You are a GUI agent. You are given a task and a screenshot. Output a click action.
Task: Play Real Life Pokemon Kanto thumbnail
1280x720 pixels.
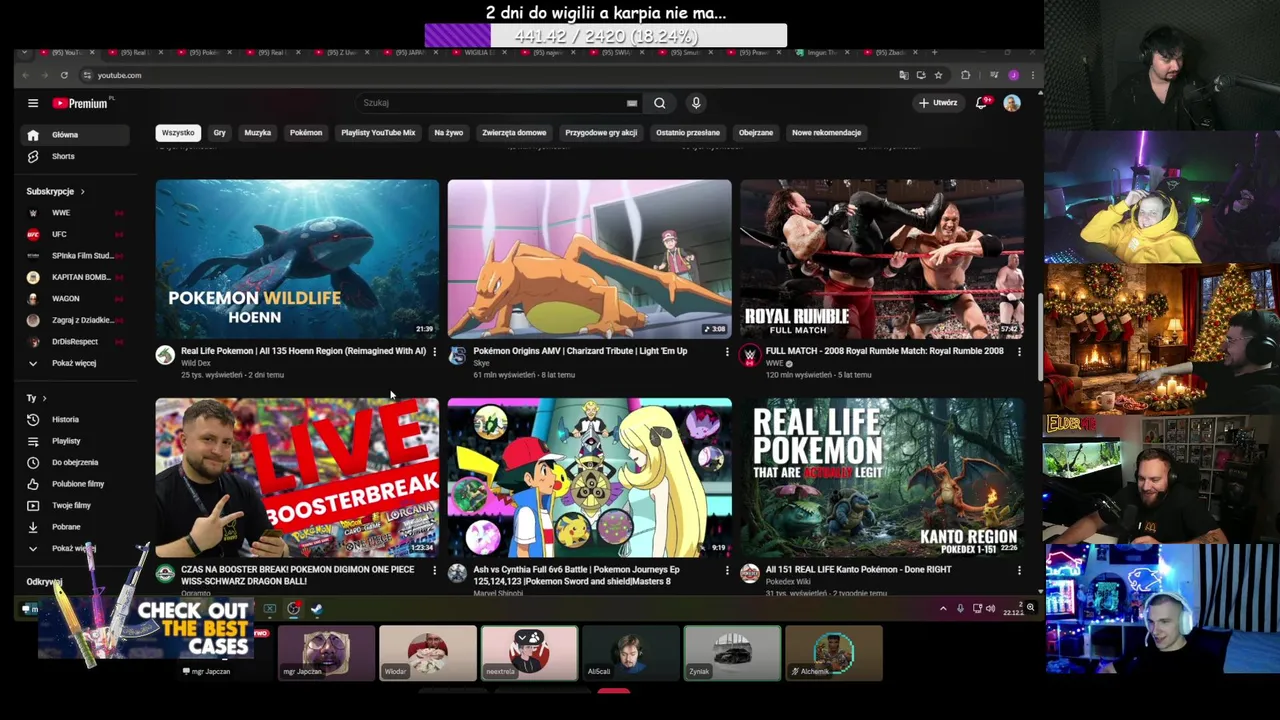[882, 478]
